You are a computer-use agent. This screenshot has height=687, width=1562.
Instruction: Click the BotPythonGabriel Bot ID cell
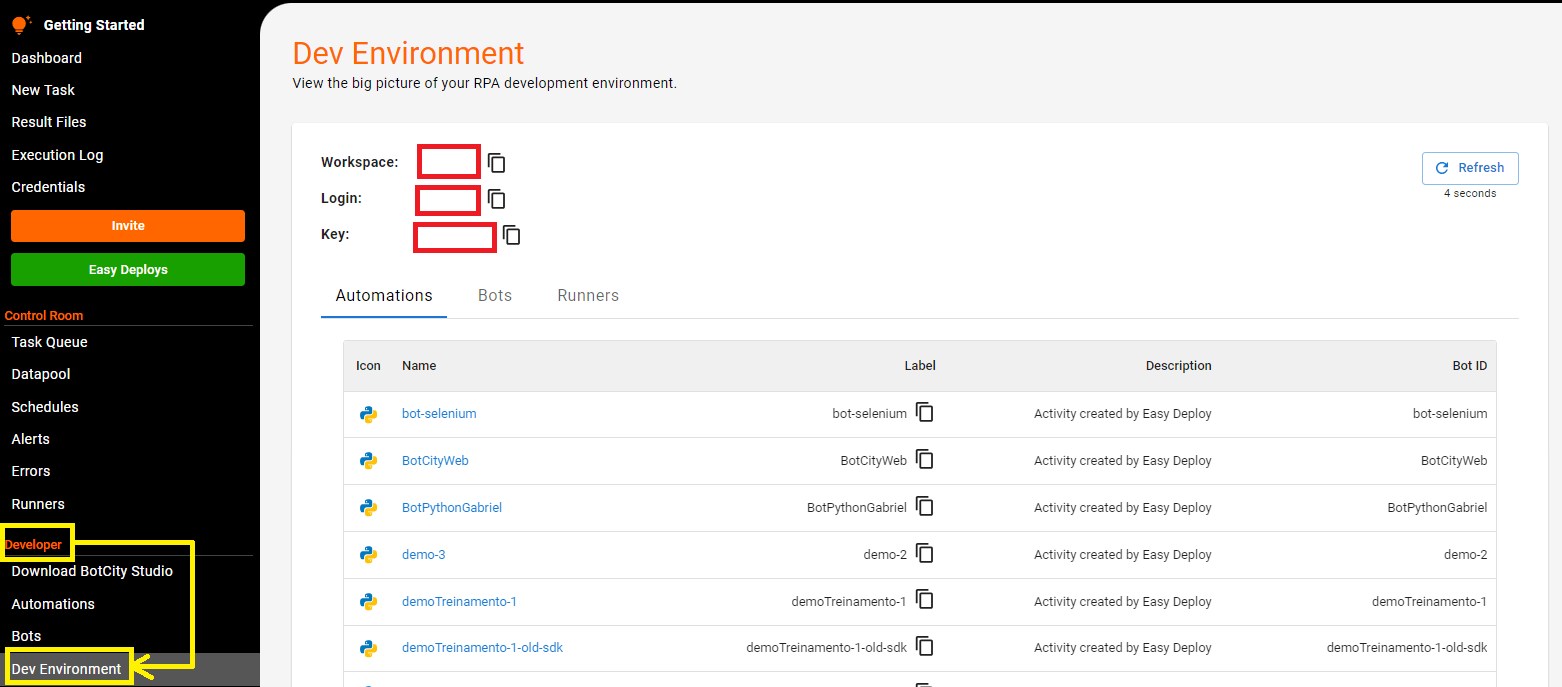click(x=1437, y=507)
